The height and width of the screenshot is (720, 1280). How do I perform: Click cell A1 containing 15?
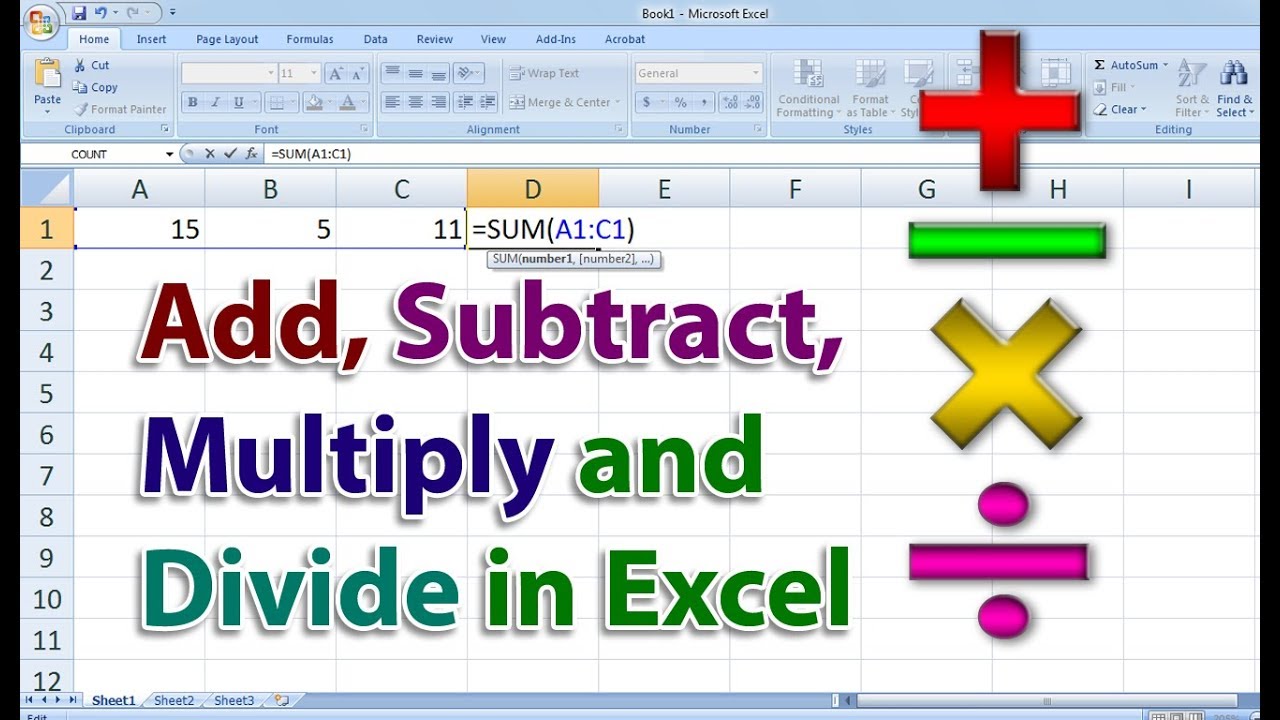[140, 229]
